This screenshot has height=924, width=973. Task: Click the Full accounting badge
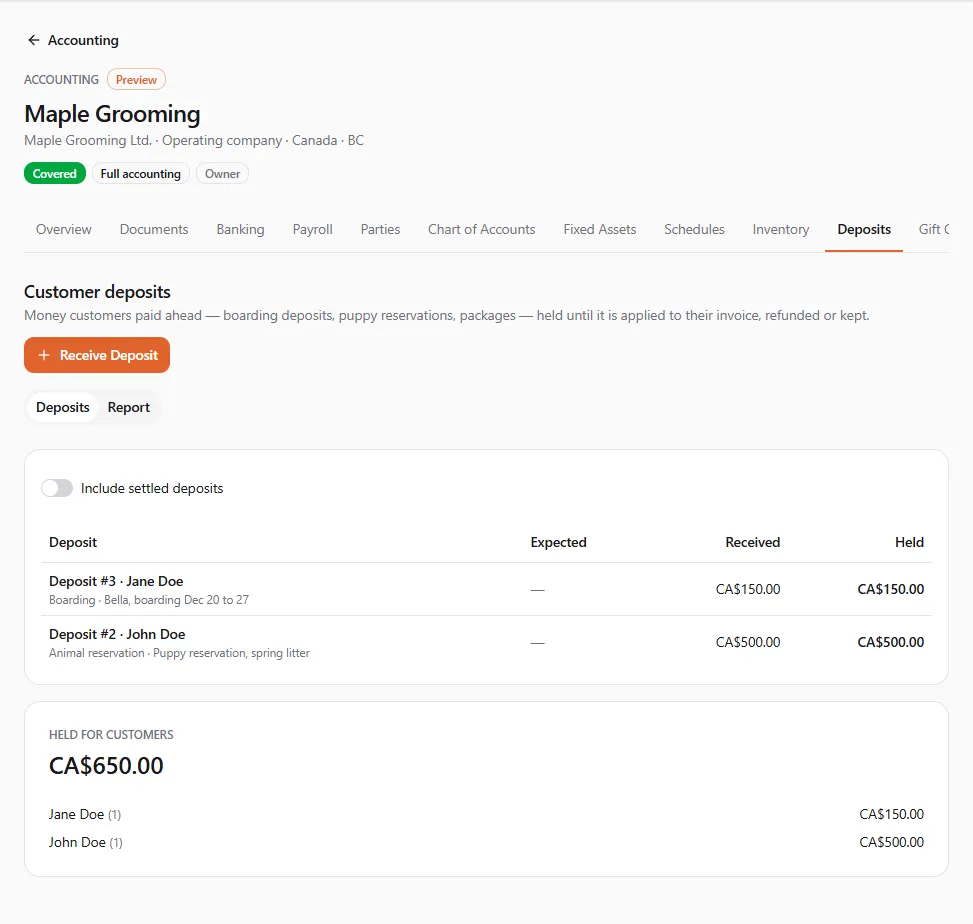[140, 174]
